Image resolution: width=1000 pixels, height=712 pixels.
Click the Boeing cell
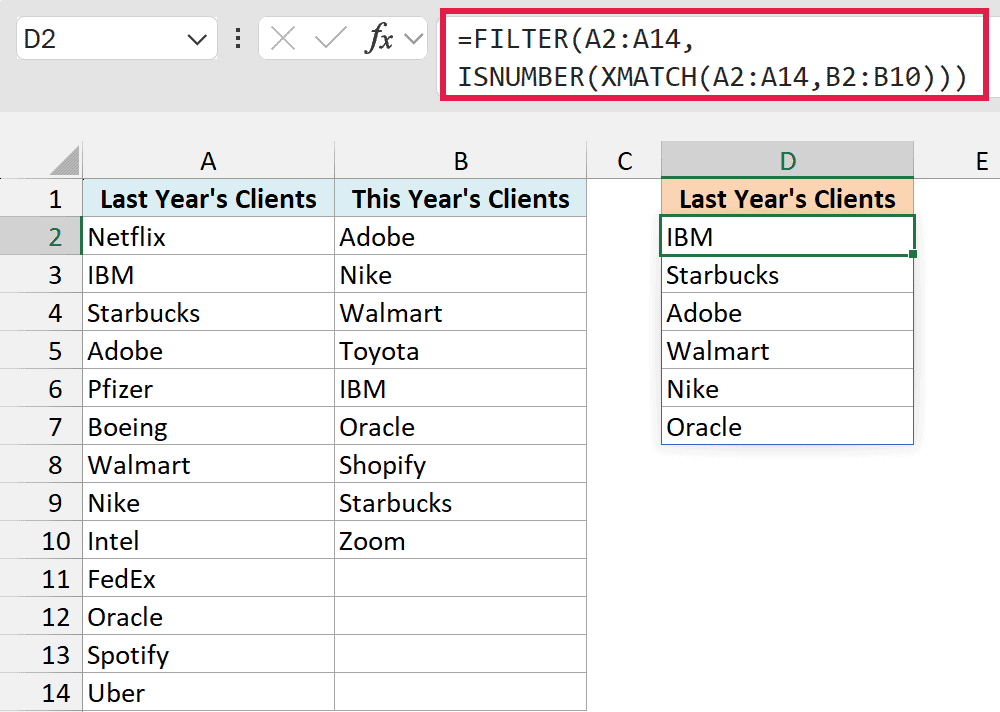click(x=208, y=426)
